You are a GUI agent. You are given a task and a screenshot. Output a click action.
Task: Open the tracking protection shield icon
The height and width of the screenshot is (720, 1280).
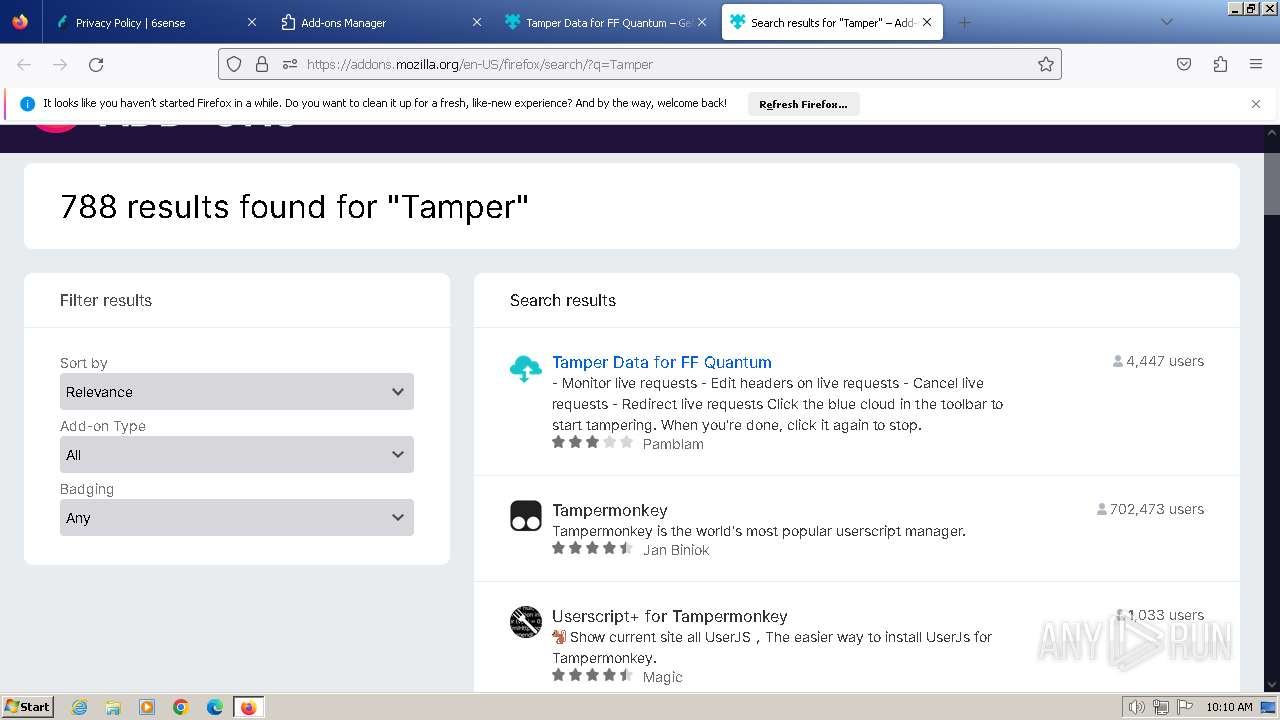pos(234,64)
